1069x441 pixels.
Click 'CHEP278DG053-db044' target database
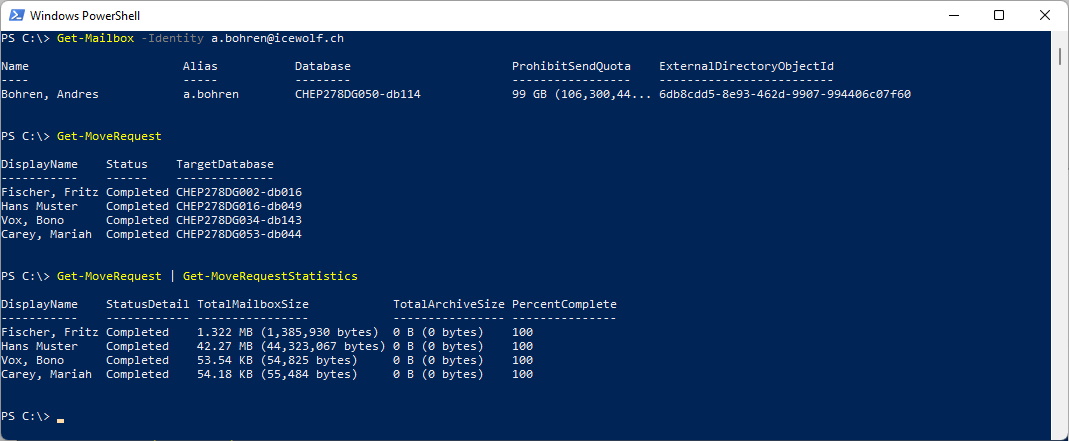239,234
